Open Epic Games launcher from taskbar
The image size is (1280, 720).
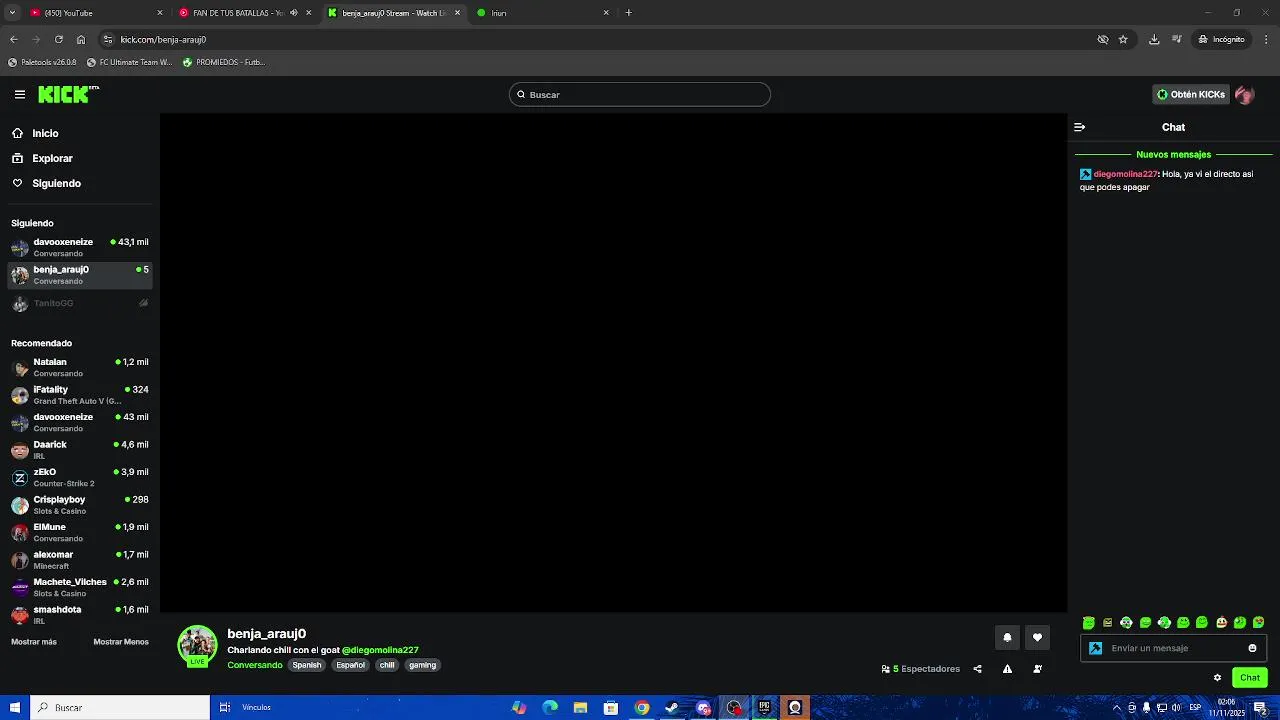coord(764,707)
